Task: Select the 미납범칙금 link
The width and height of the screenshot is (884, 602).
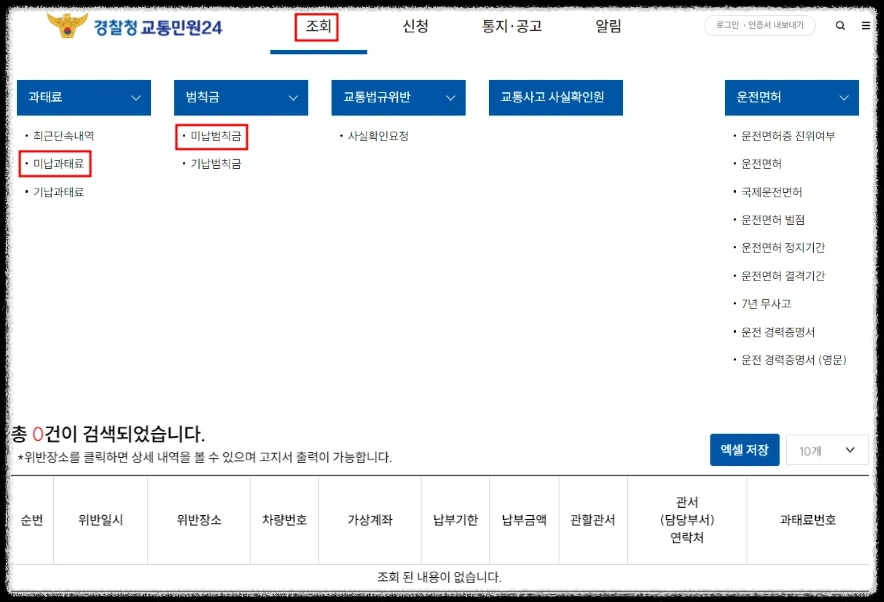Action: pos(212,135)
